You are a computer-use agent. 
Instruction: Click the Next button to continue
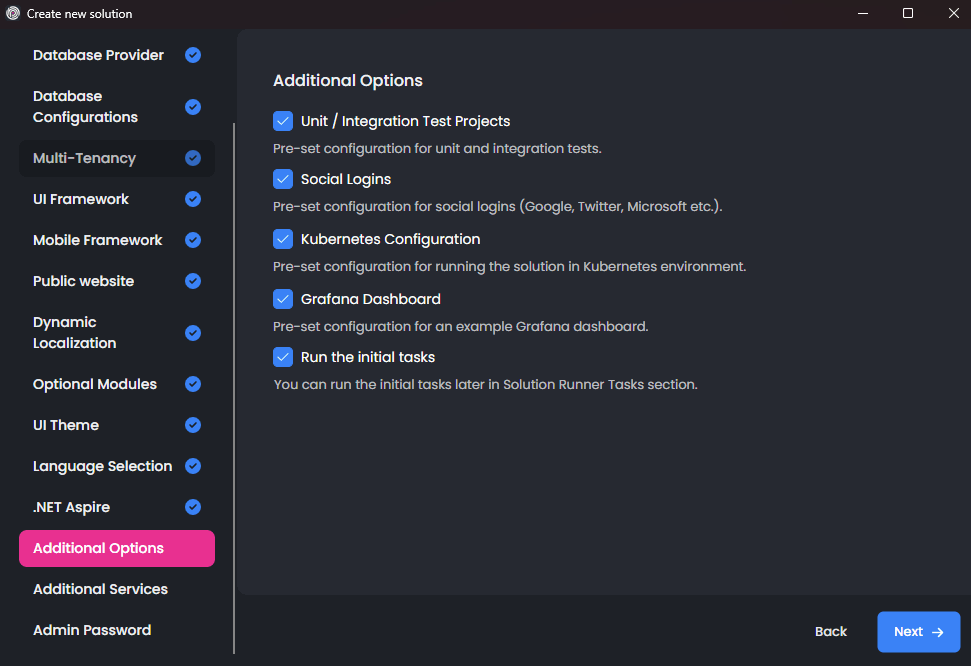tap(918, 631)
